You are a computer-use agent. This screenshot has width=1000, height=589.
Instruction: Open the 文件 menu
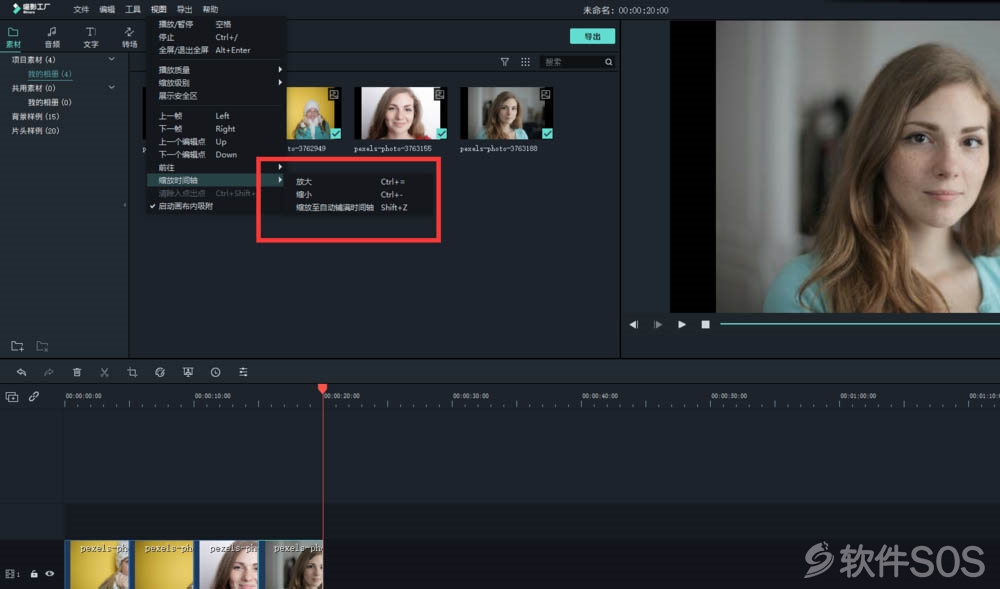pyautogui.click(x=81, y=10)
